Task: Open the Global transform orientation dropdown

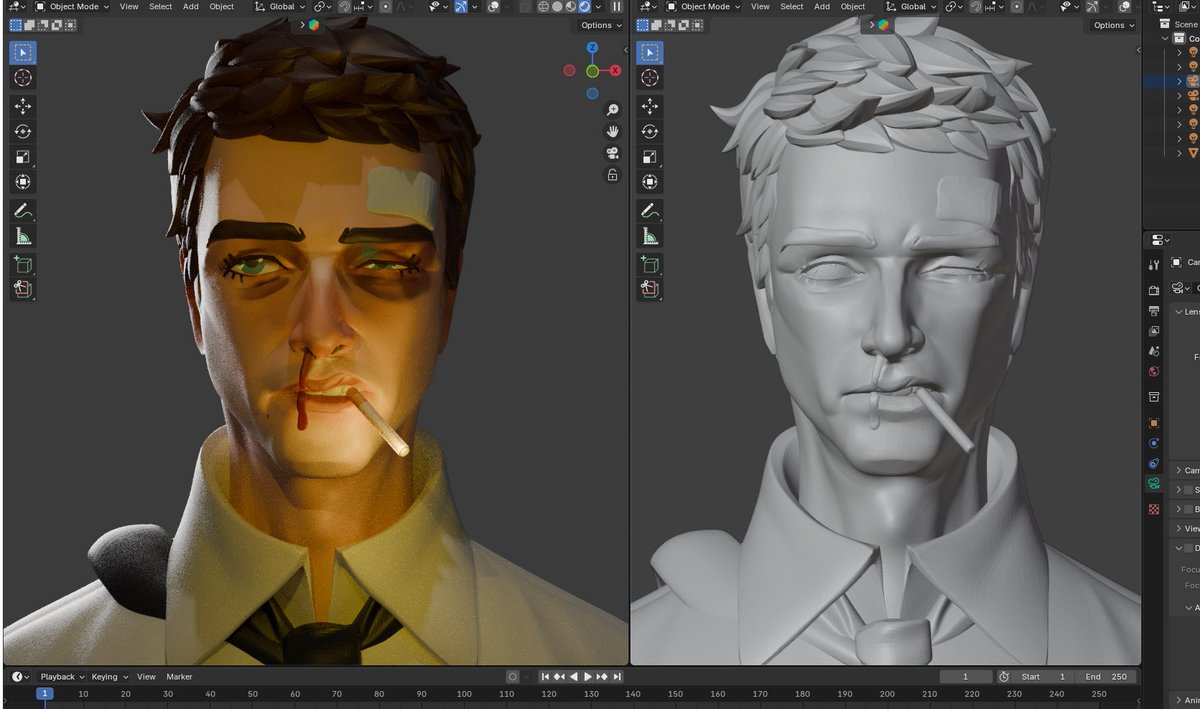Action: point(289,7)
